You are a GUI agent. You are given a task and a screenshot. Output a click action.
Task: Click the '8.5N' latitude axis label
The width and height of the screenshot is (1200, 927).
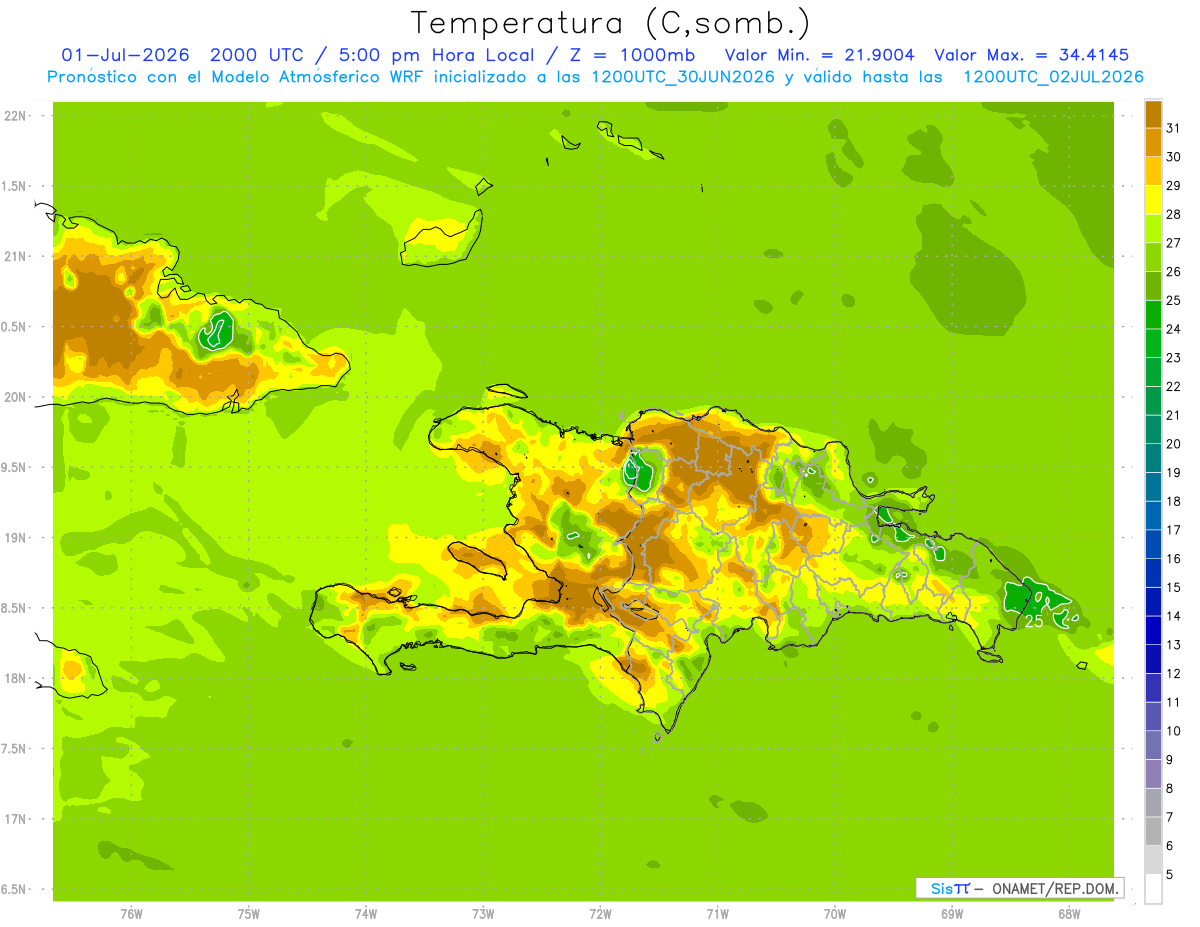16,608
